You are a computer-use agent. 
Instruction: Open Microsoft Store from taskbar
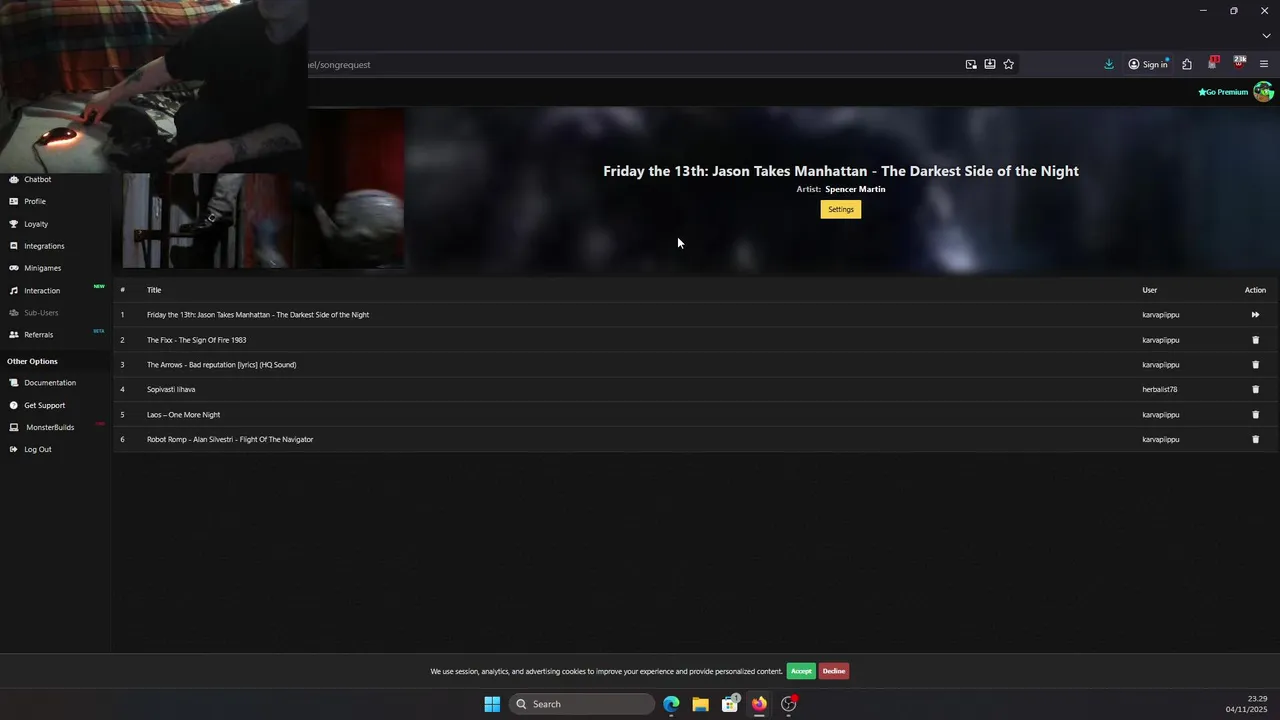tap(730, 704)
